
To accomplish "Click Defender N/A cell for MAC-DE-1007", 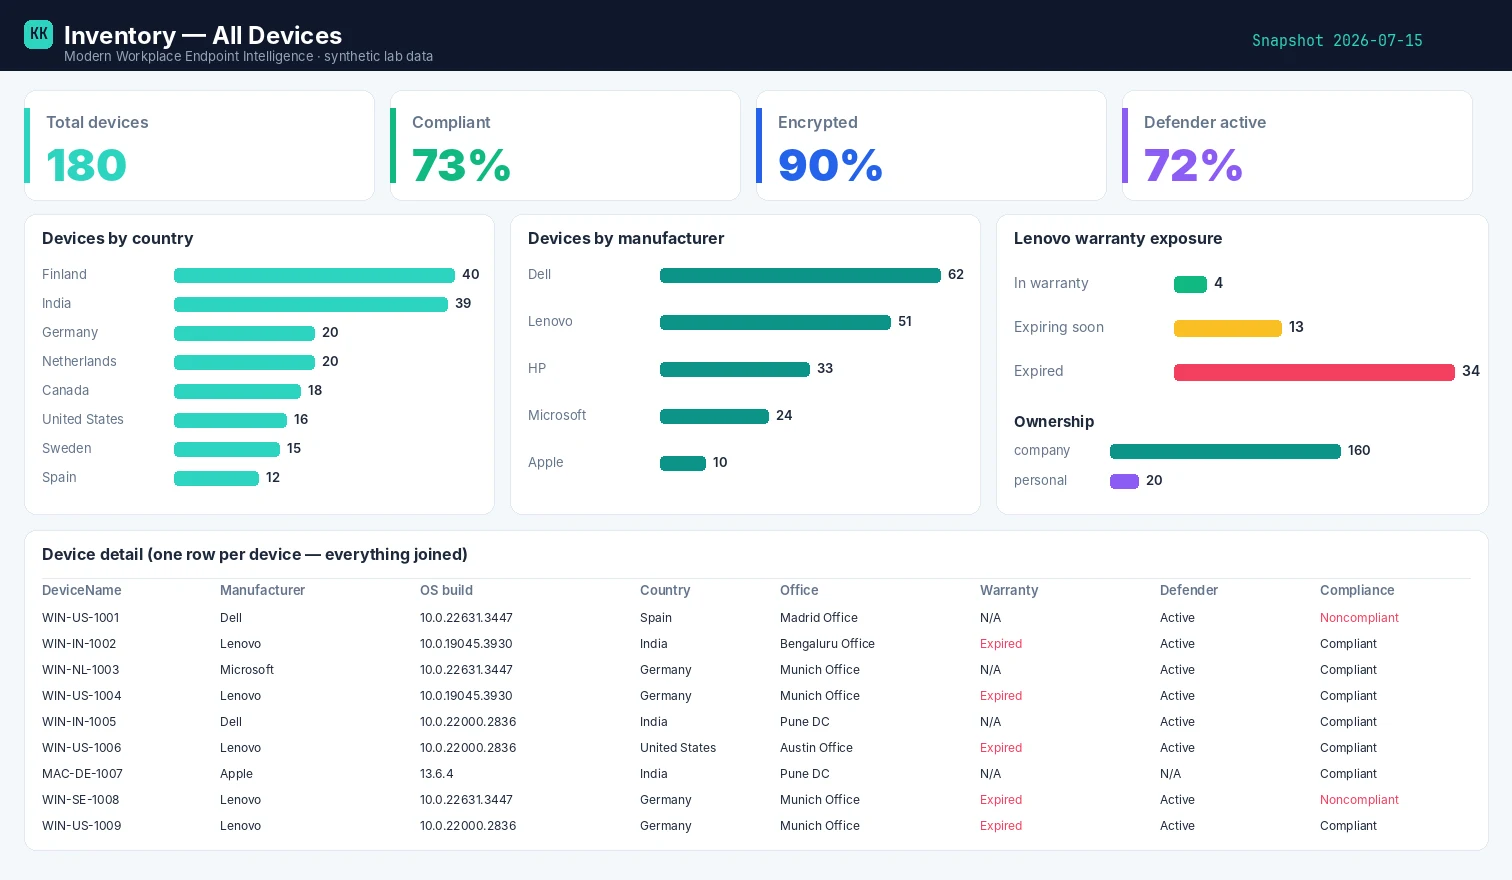I will (1170, 774).
